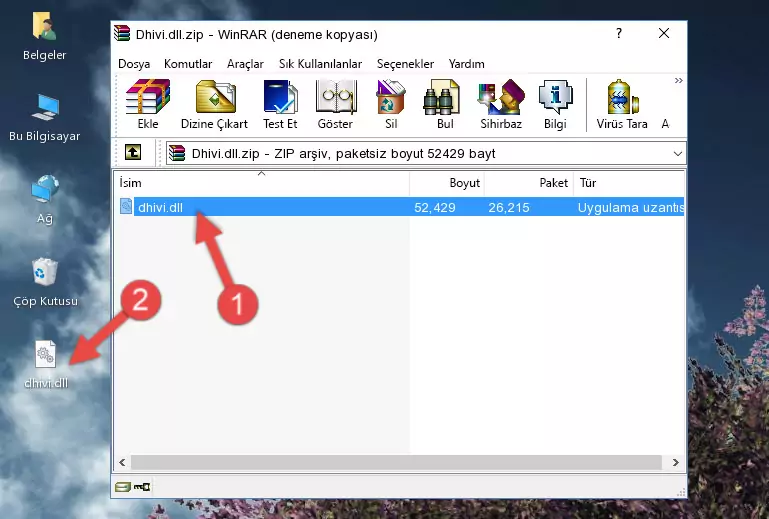The image size is (769, 519).
Task: Click the 52,429 size value
Action: [x=435, y=208]
